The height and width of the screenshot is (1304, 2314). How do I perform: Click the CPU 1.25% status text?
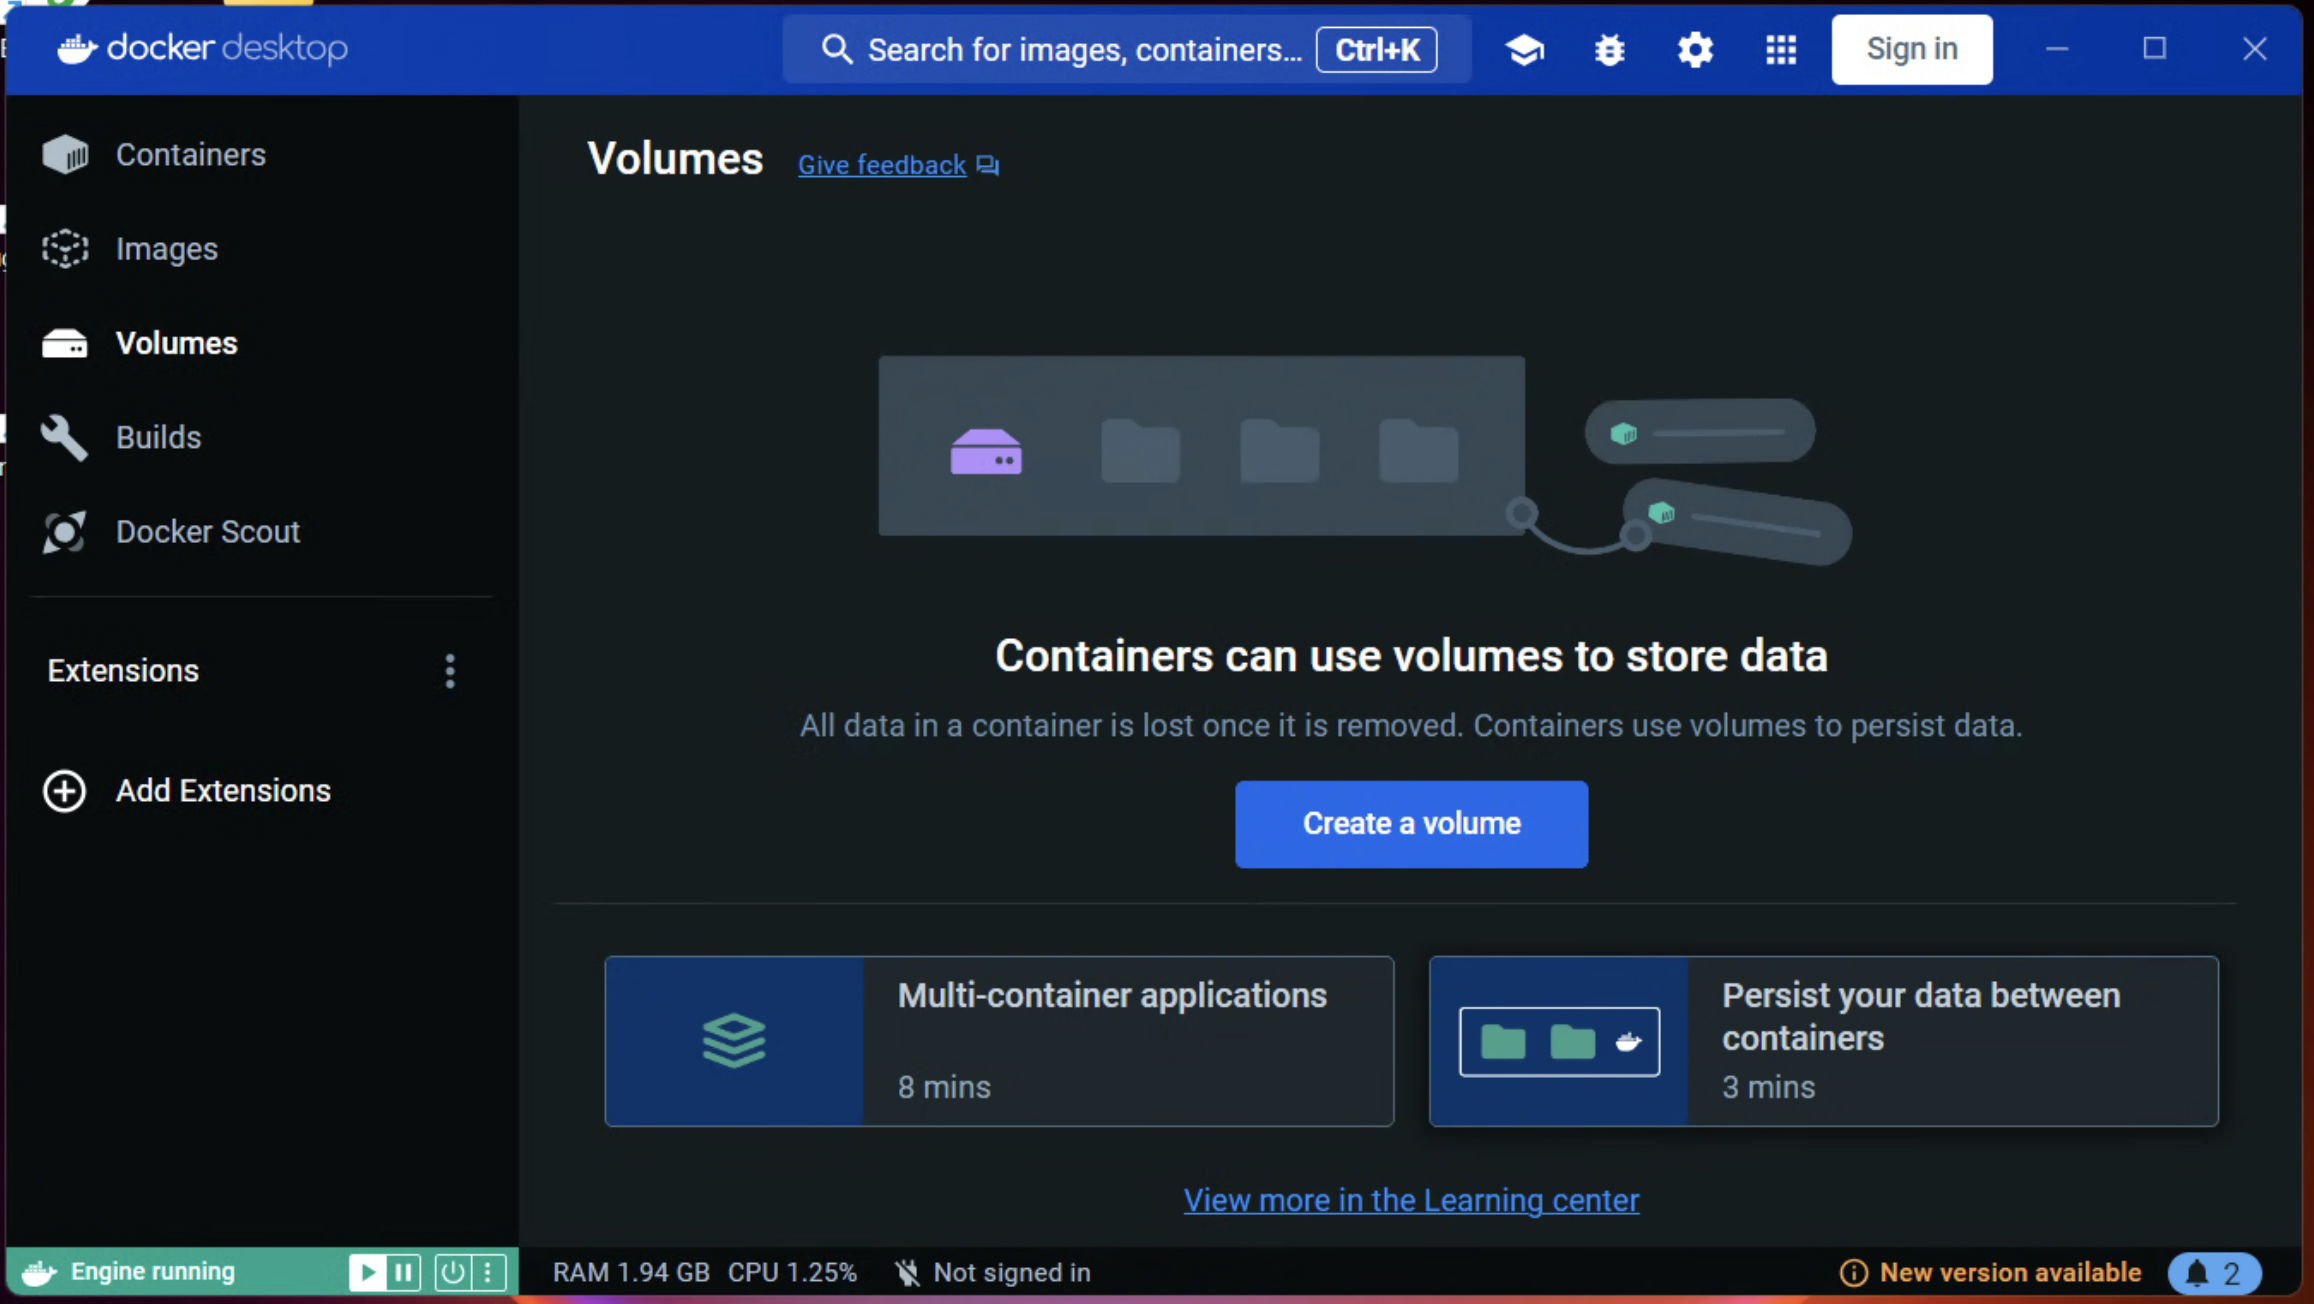point(792,1273)
